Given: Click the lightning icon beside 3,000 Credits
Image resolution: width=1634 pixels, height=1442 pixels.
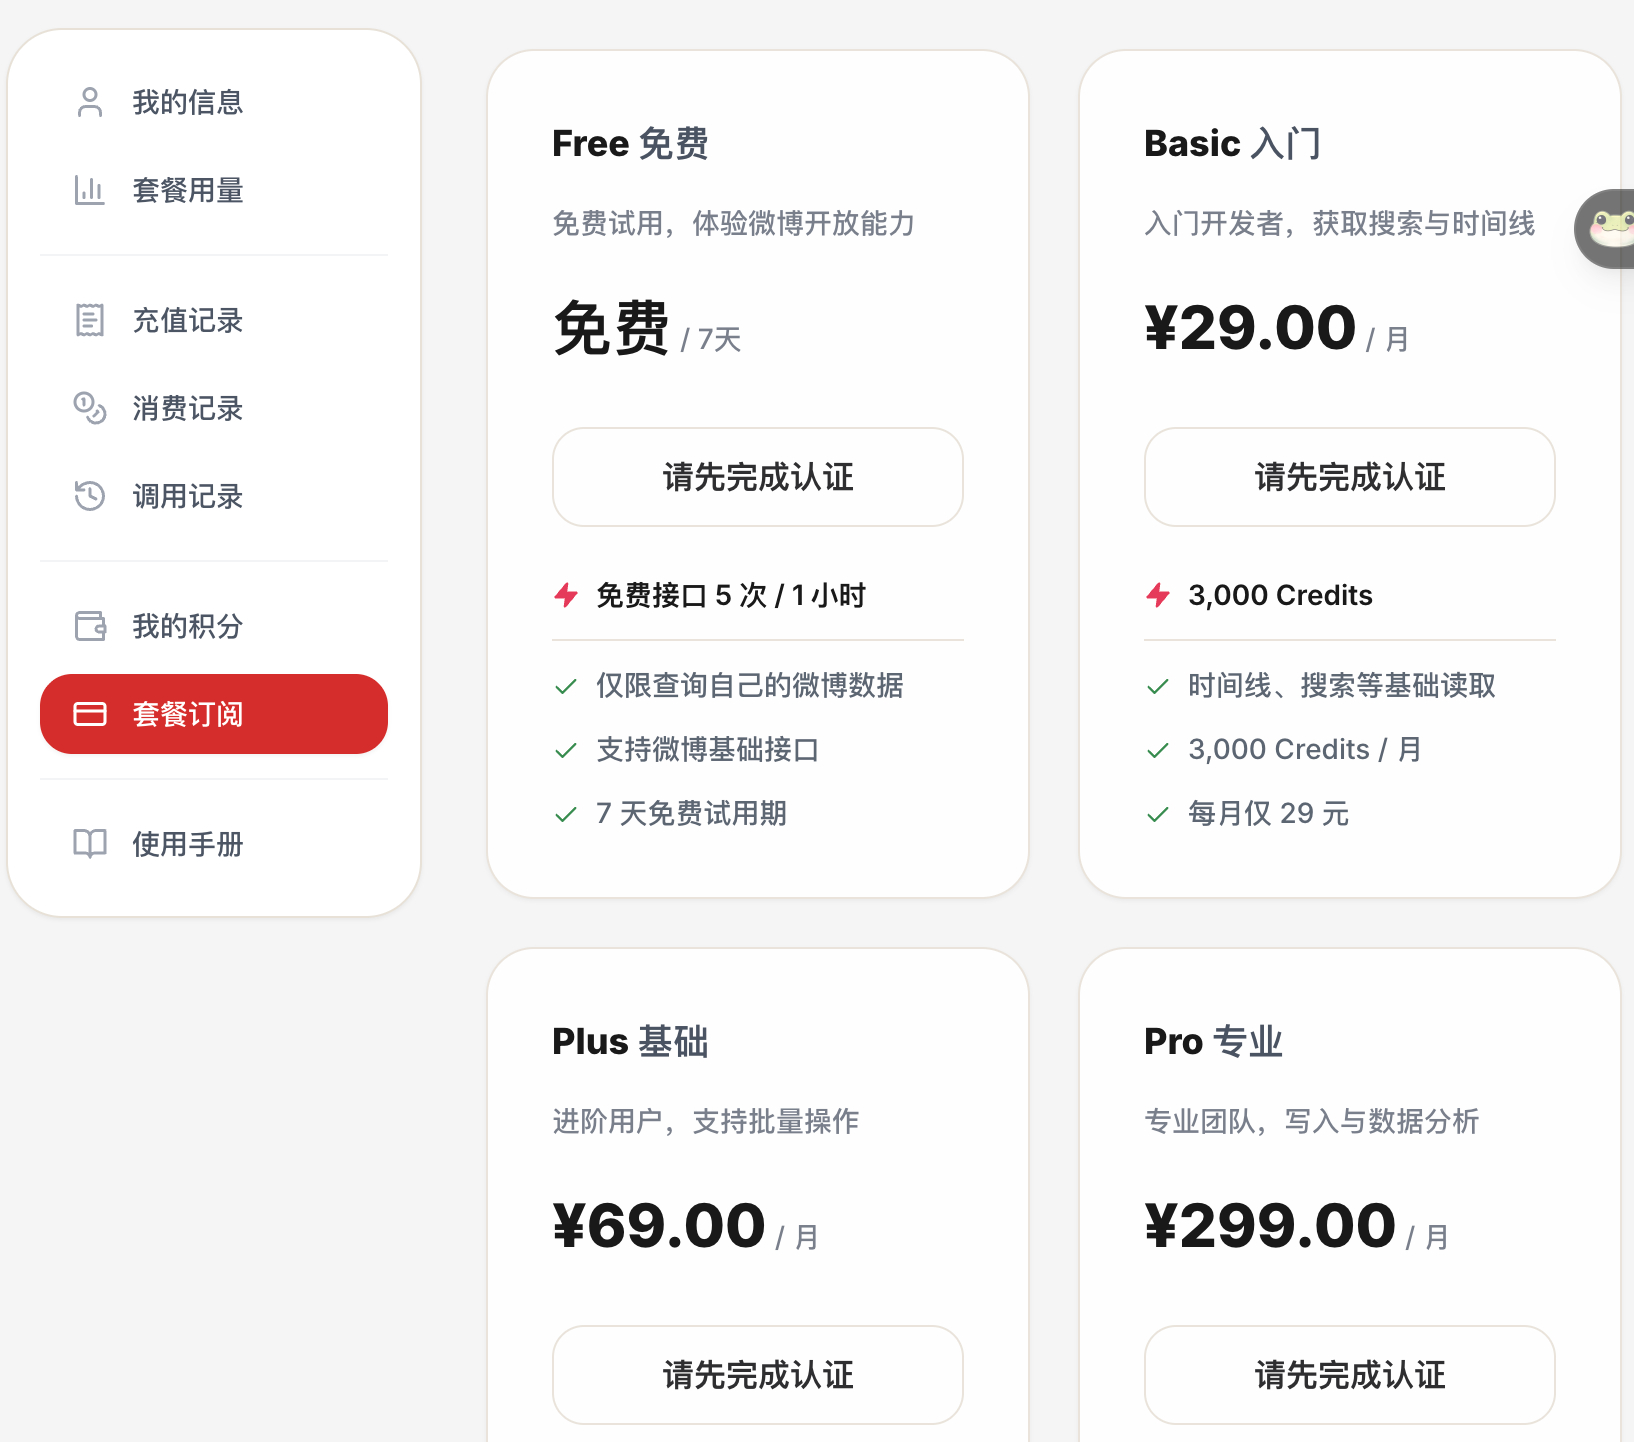Looking at the screenshot, I should click(1158, 595).
